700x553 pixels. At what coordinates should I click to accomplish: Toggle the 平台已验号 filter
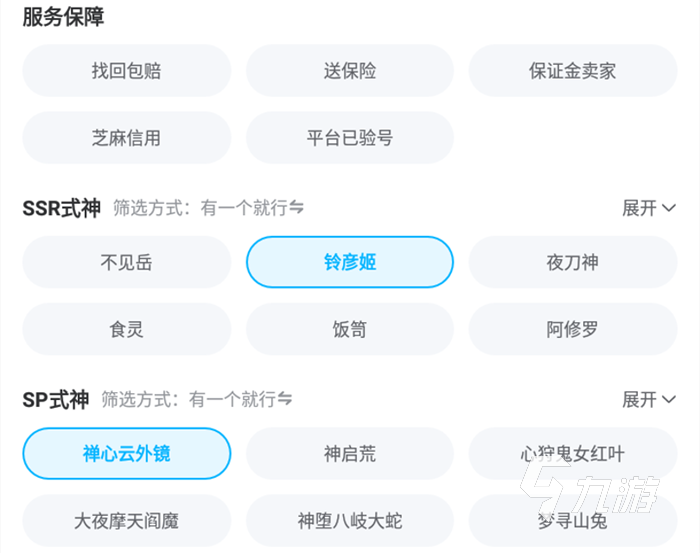349,138
